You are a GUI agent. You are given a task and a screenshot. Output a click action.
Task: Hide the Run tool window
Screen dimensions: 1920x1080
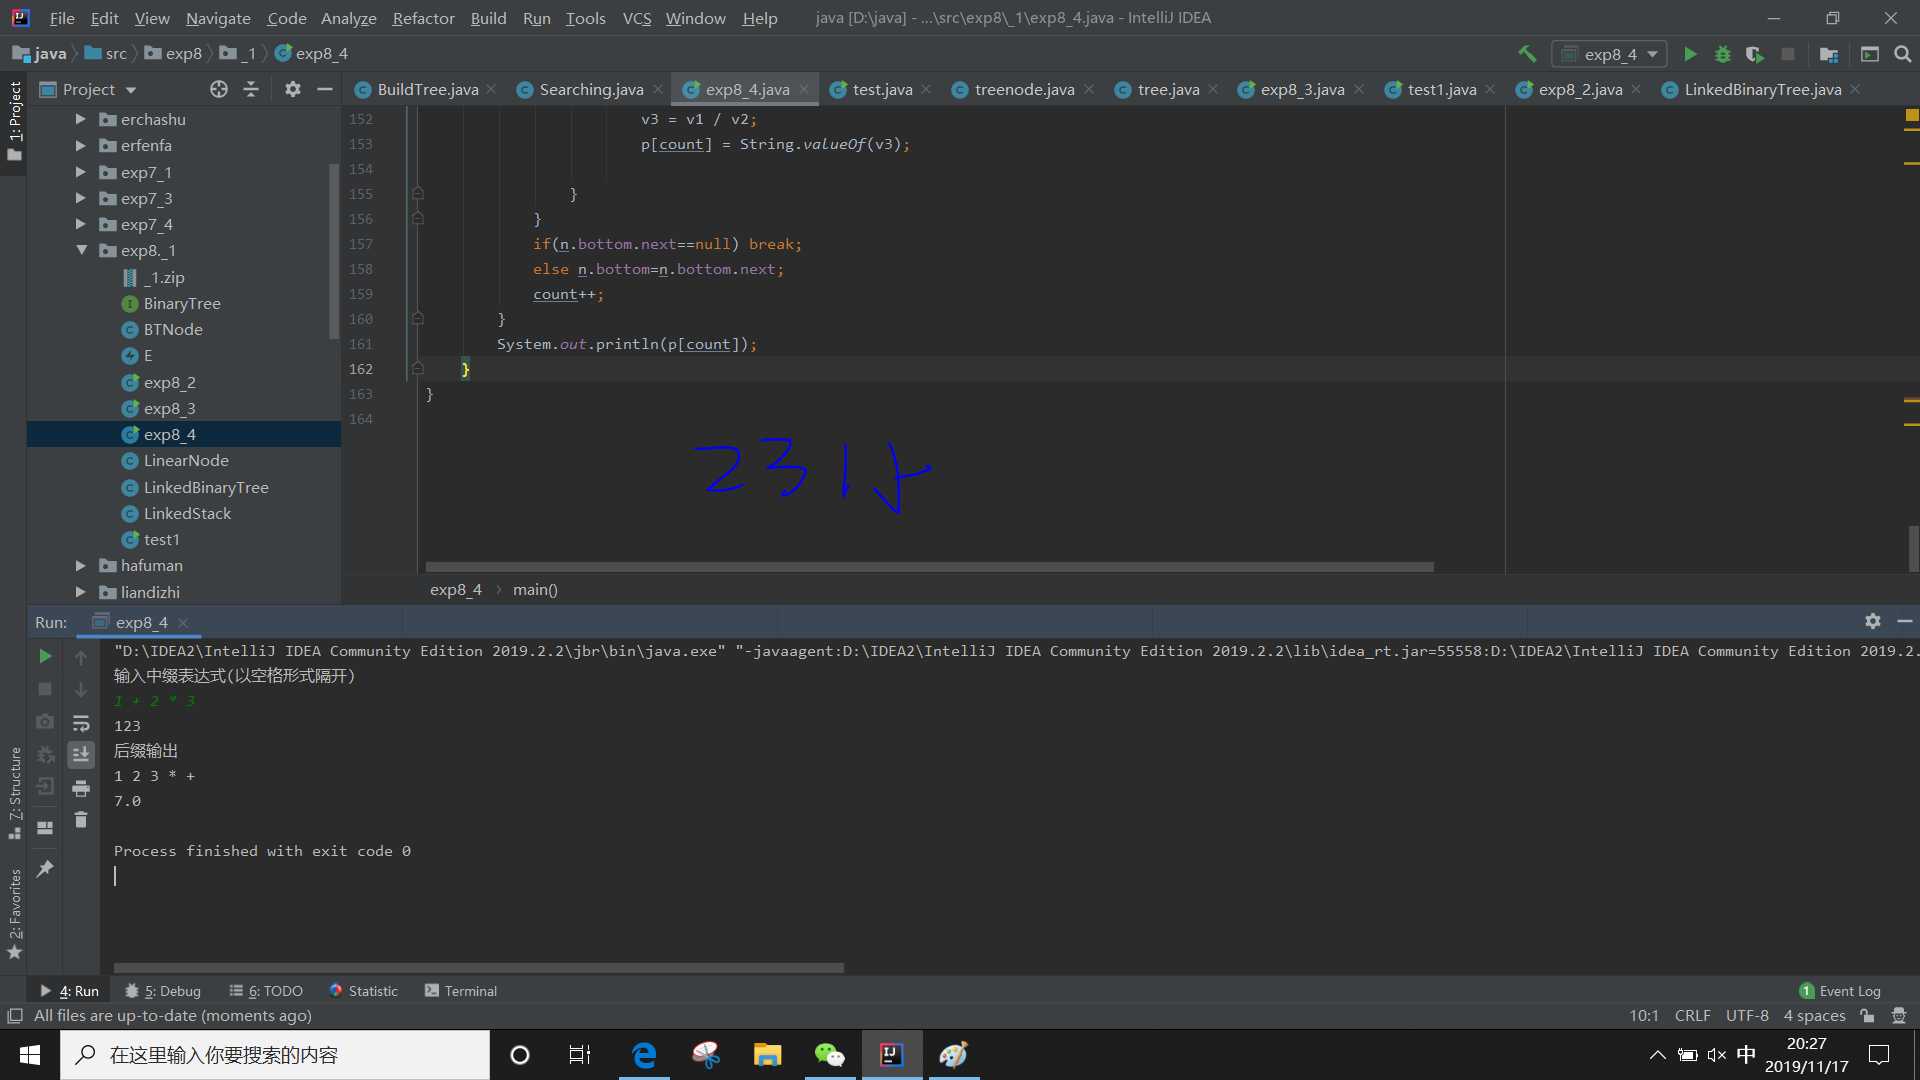click(1905, 621)
